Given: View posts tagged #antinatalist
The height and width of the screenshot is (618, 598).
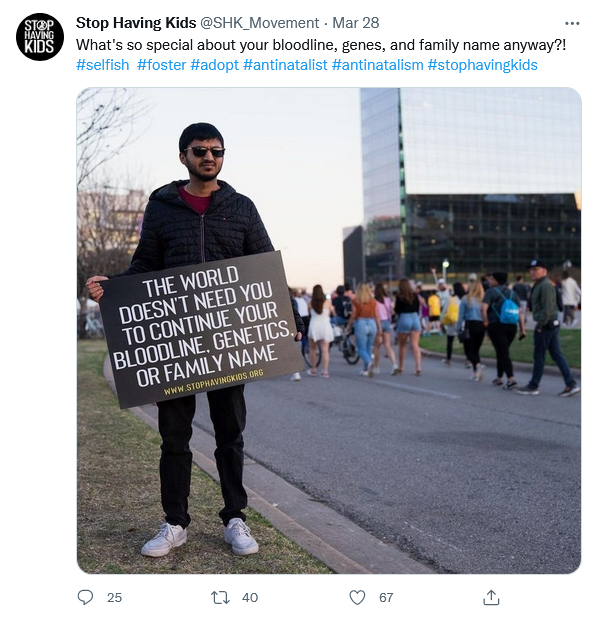Looking at the screenshot, I should click(x=285, y=65).
